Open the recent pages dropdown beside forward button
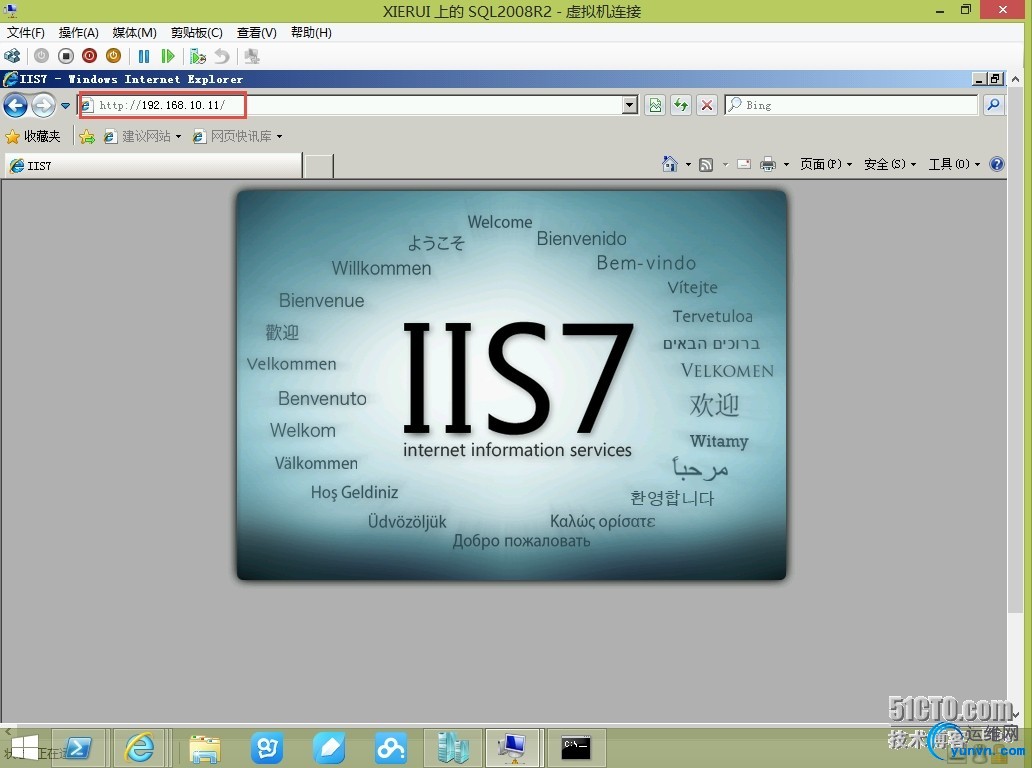The width and height of the screenshot is (1032, 768). tap(65, 105)
